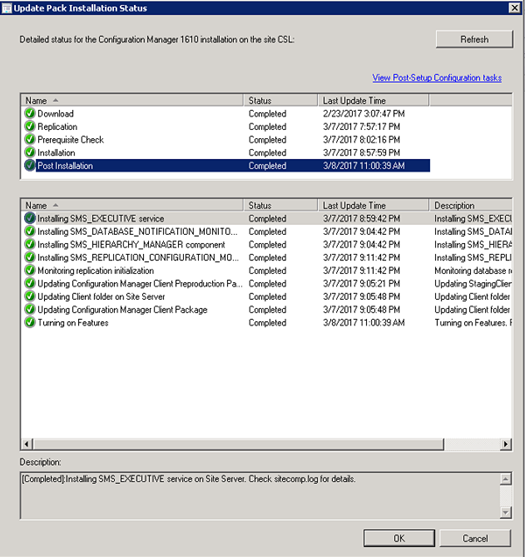Click the check icon next to Installation row

click(x=30, y=152)
